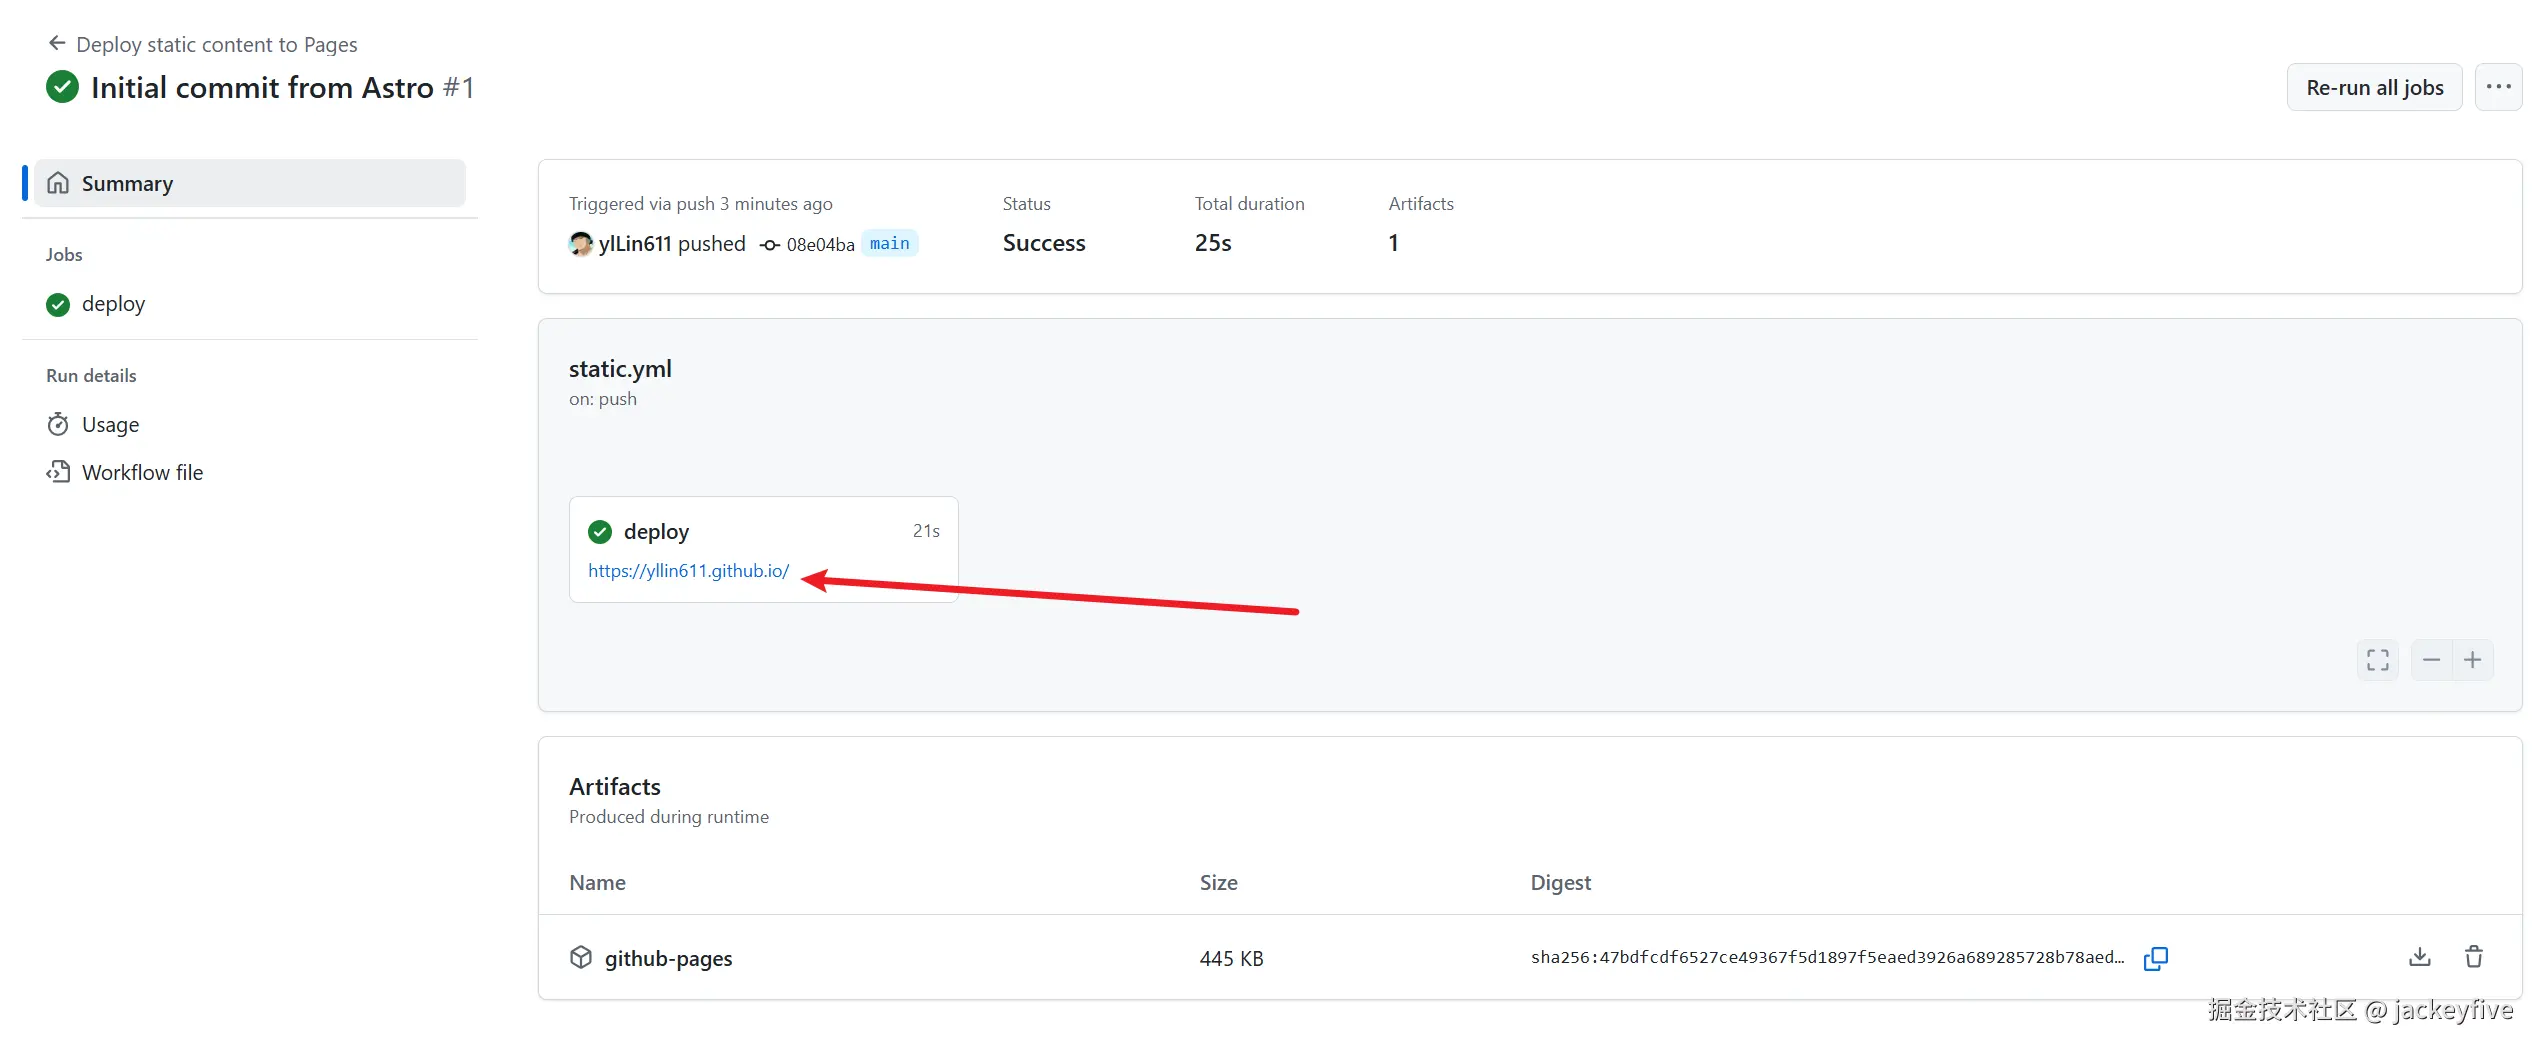Download the github-pages artifact

tap(2419, 957)
